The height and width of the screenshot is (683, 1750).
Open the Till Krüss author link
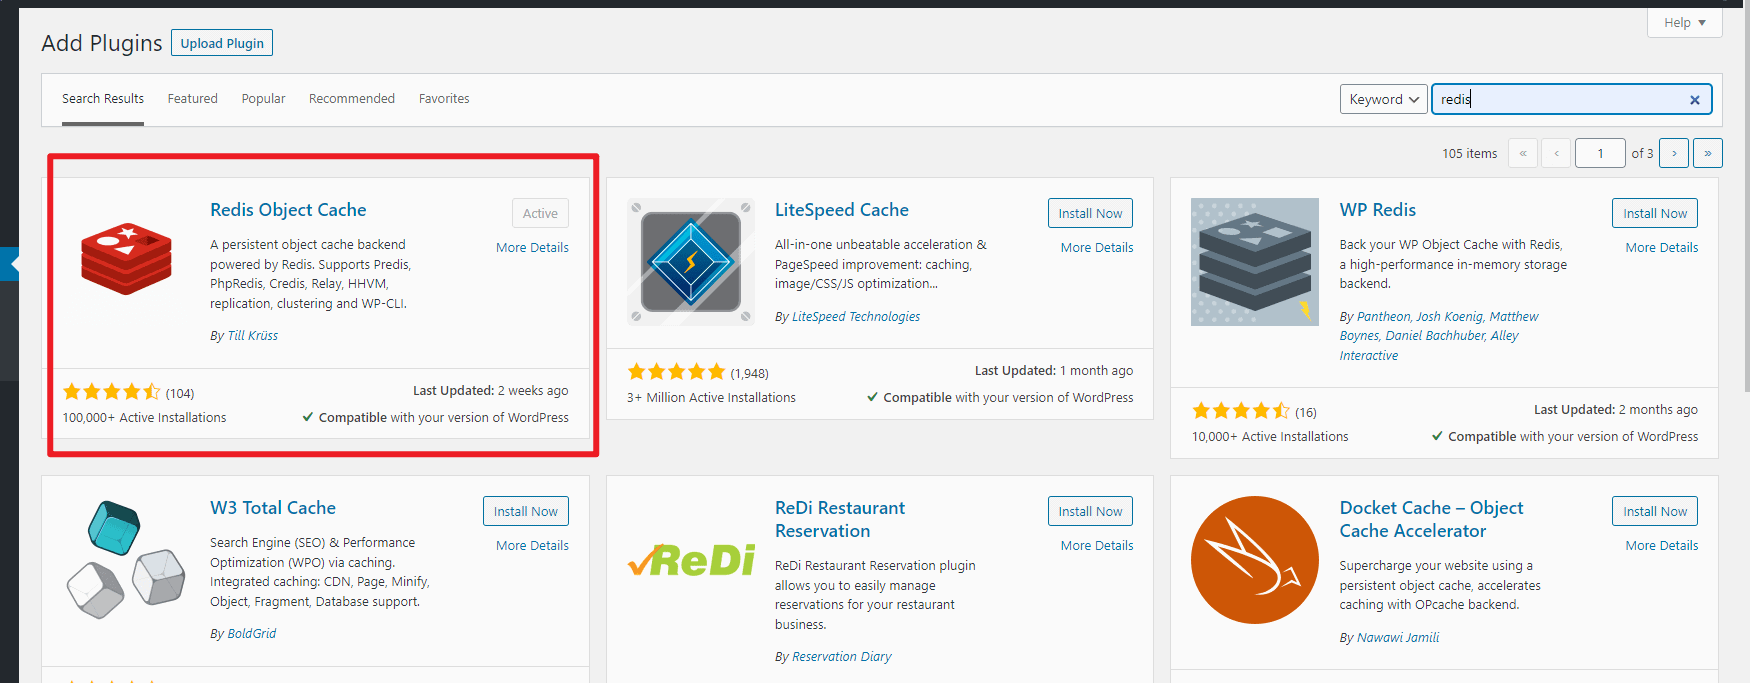[x=252, y=336]
